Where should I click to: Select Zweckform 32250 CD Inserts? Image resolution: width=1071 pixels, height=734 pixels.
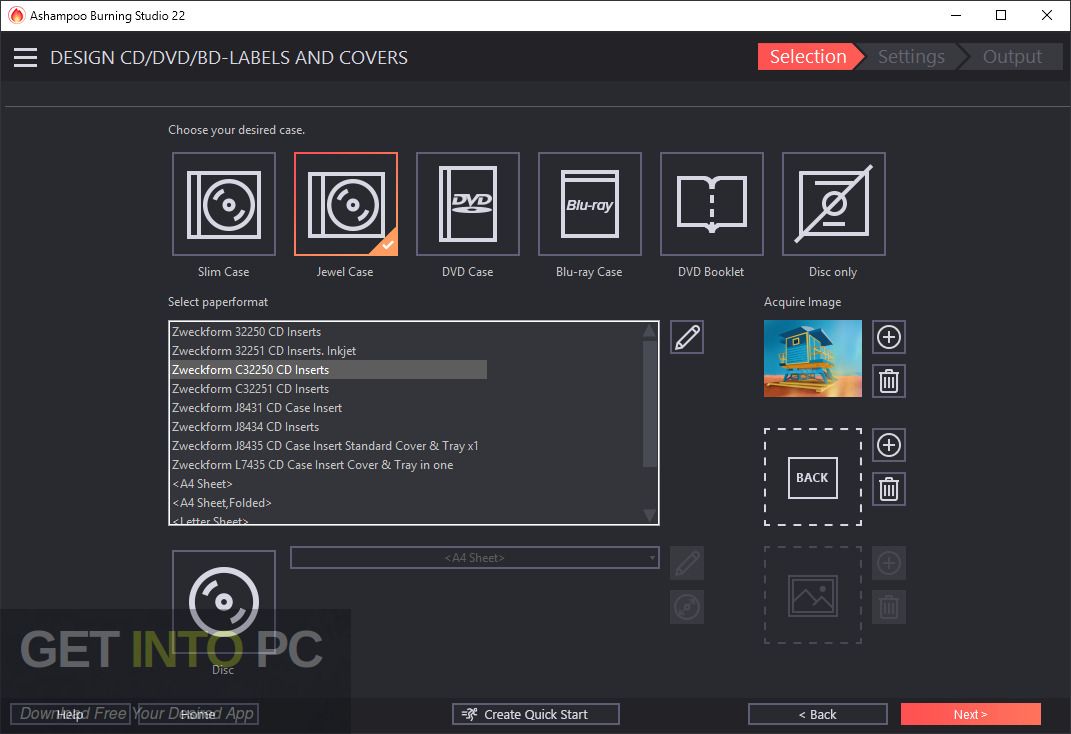[x=329, y=332]
